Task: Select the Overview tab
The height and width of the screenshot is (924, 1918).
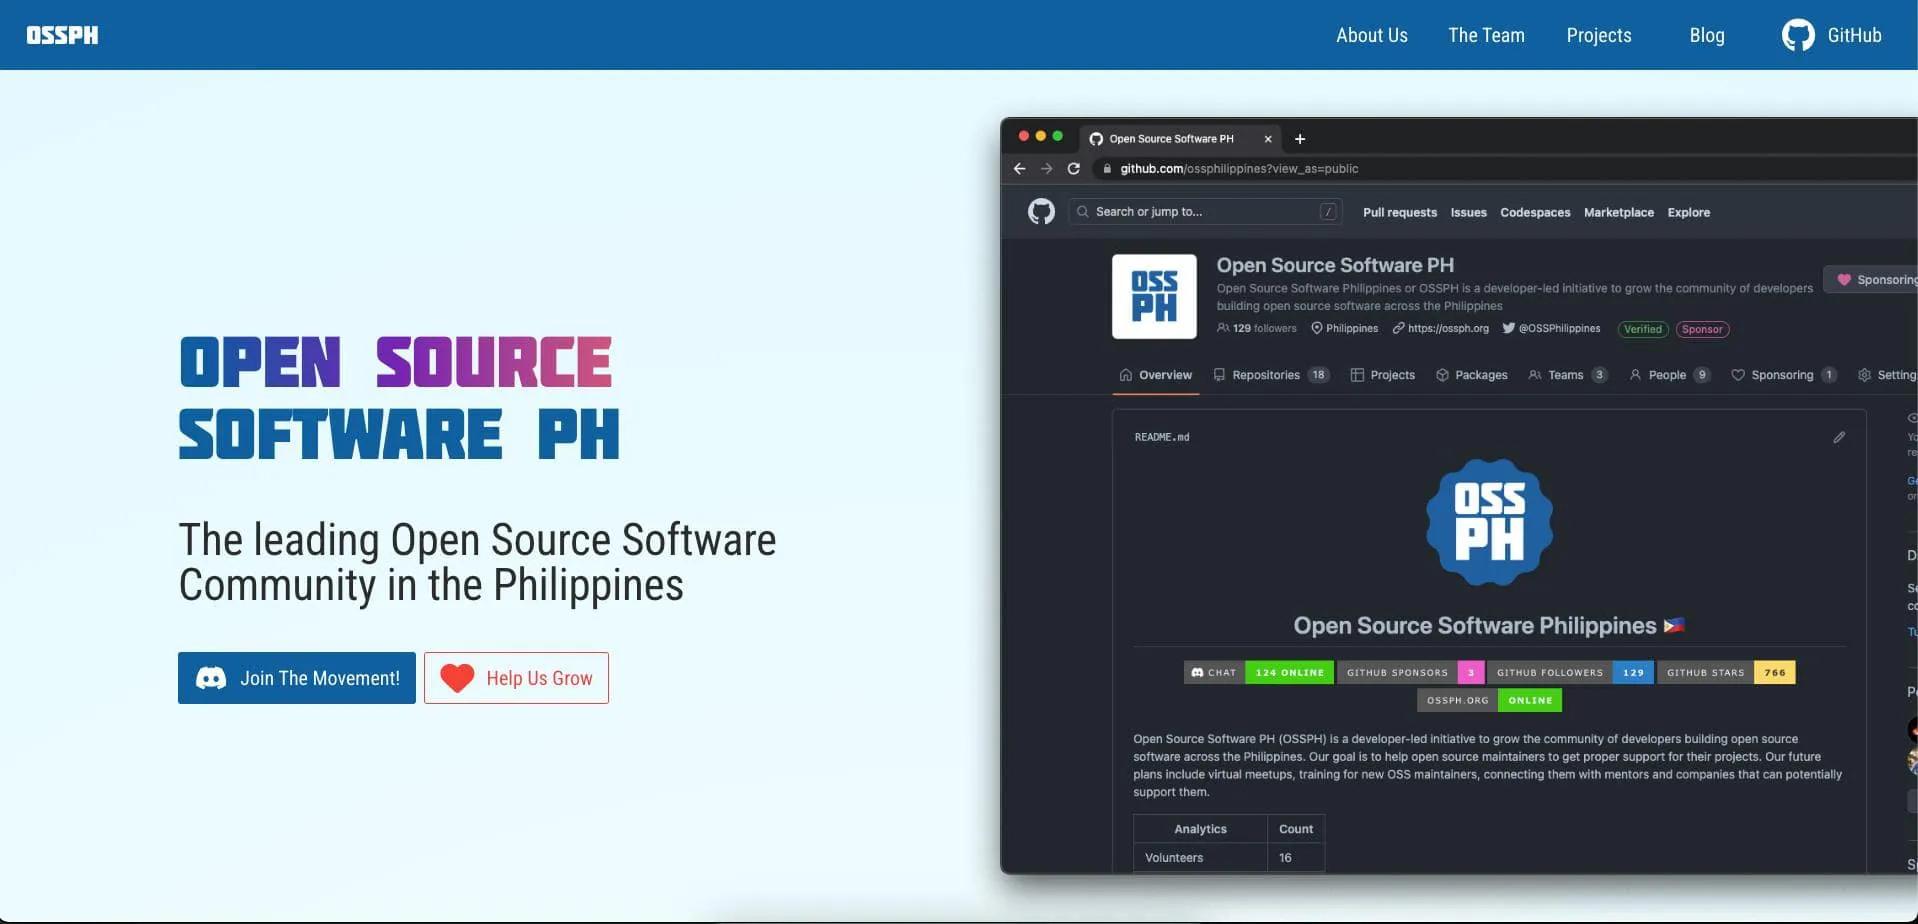Action: point(1155,375)
